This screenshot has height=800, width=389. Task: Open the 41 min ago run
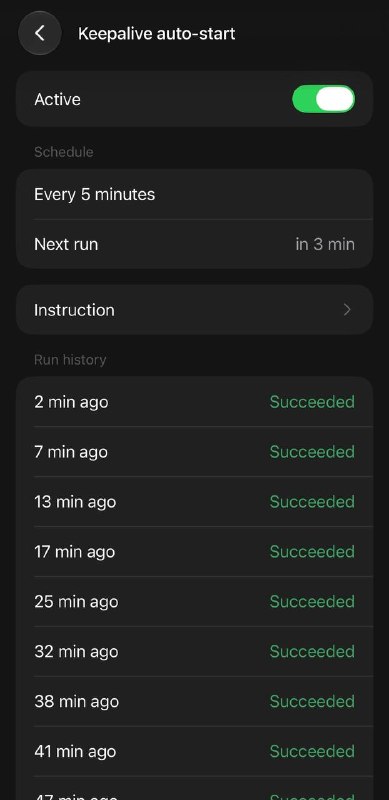click(x=194, y=752)
